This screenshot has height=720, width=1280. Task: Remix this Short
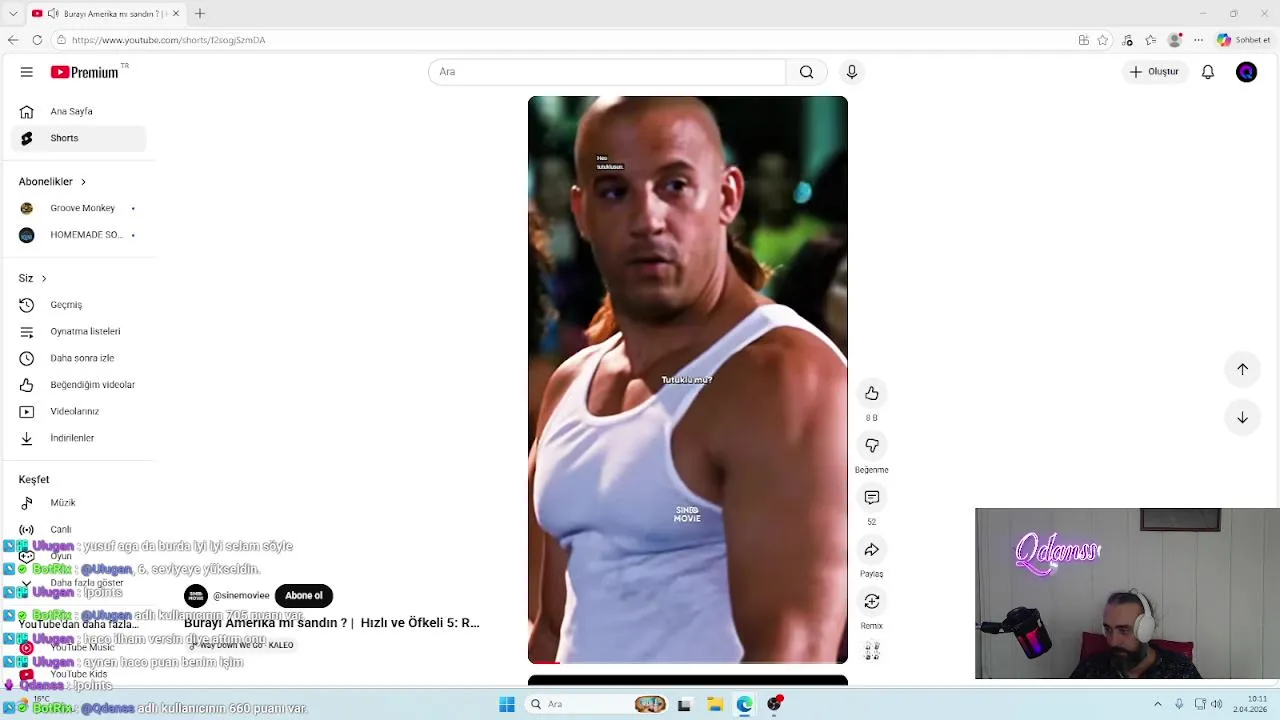pos(872,601)
